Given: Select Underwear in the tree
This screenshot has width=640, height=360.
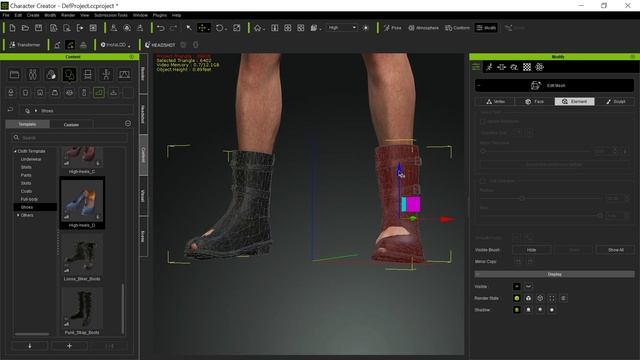Looking at the screenshot, I should pos(31,159).
